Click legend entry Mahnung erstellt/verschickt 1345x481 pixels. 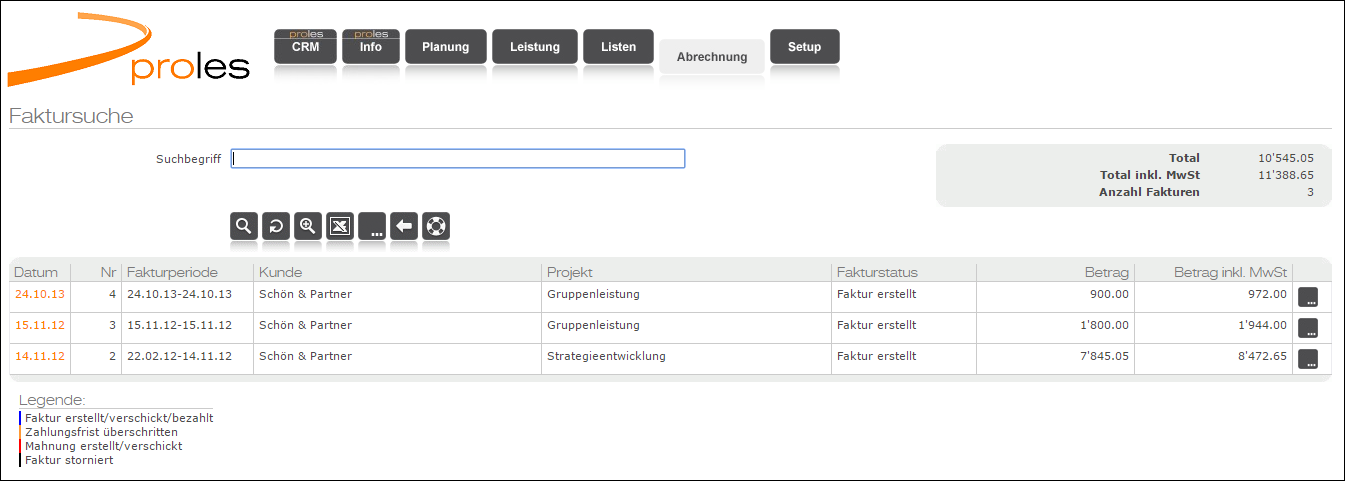(x=103, y=446)
